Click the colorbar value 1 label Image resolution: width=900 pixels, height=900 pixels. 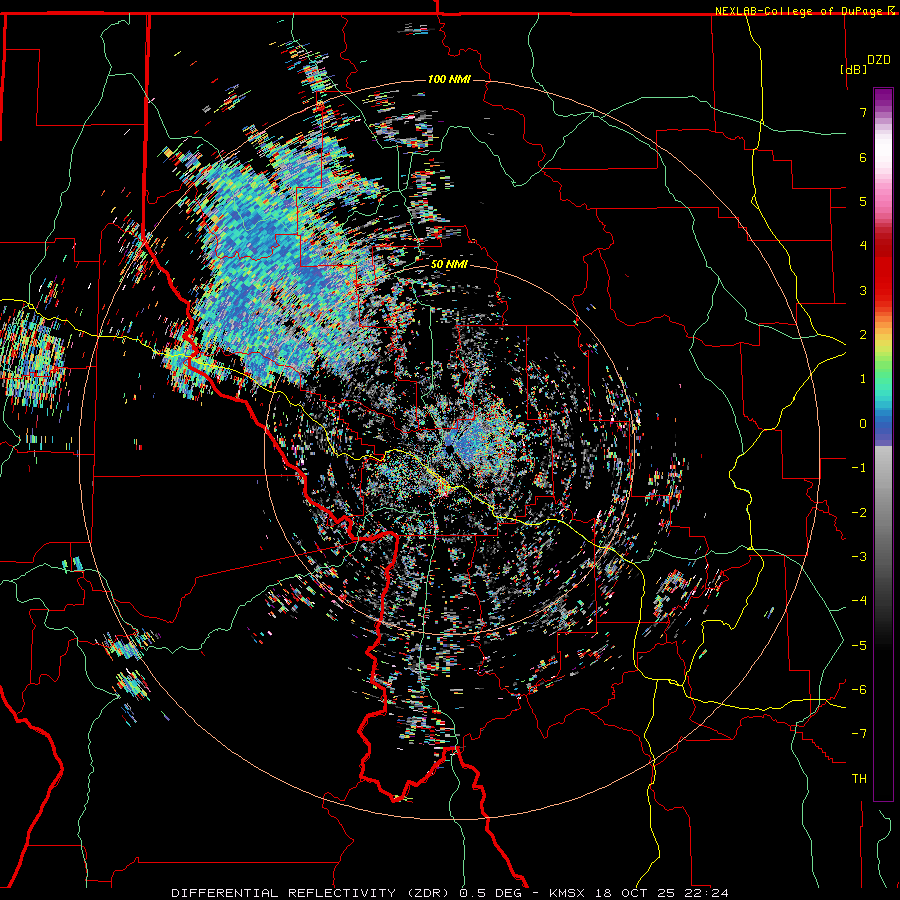[863, 379]
